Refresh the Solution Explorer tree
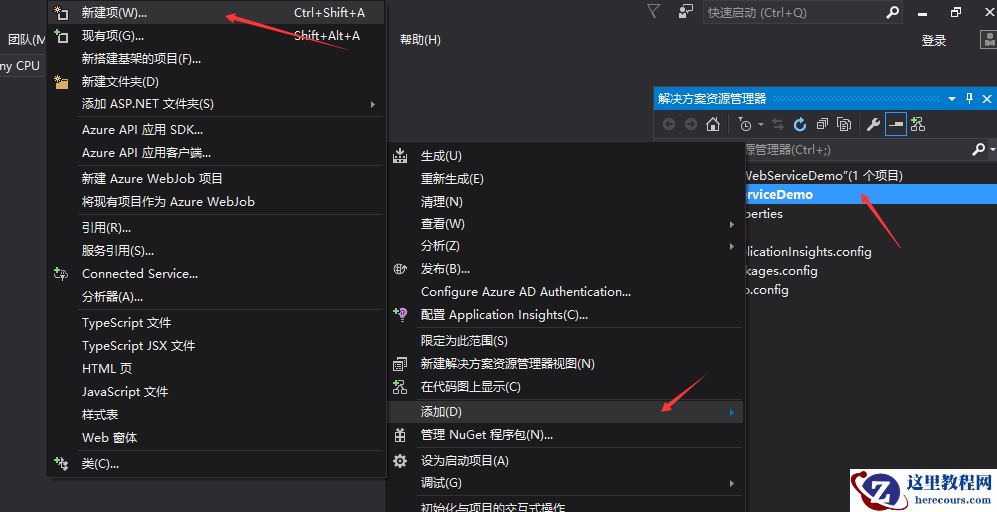997x512 pixels. tap(800, 124)
